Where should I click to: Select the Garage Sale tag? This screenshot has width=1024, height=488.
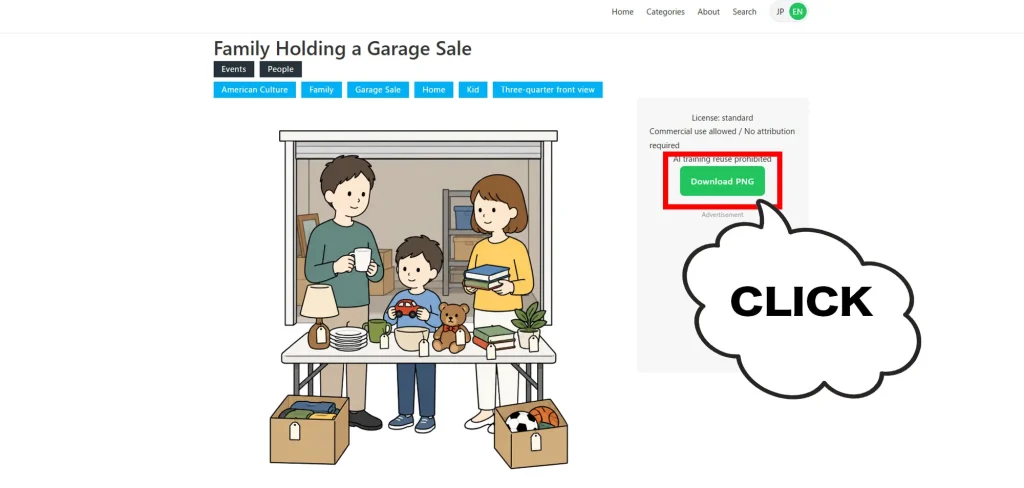click(x=378, y=90)
